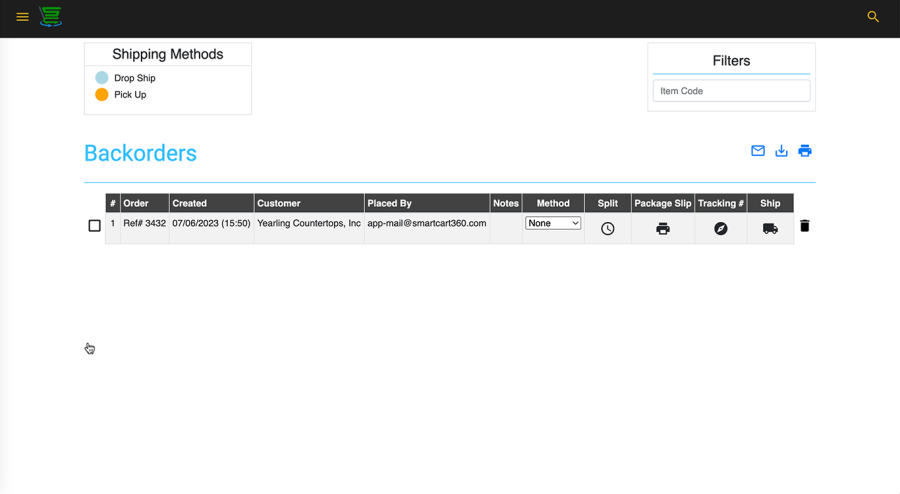Select the checkbox for order Ref# 3432
The image size is (900, 494).
click(95, 226)
